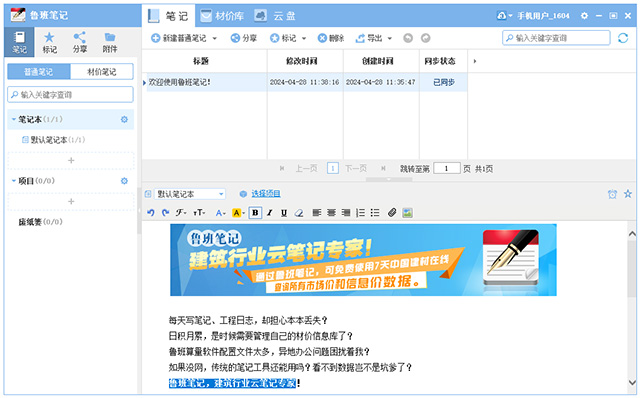Click the 下一页 next page button
640x398 pixels.
pos(356,168)
